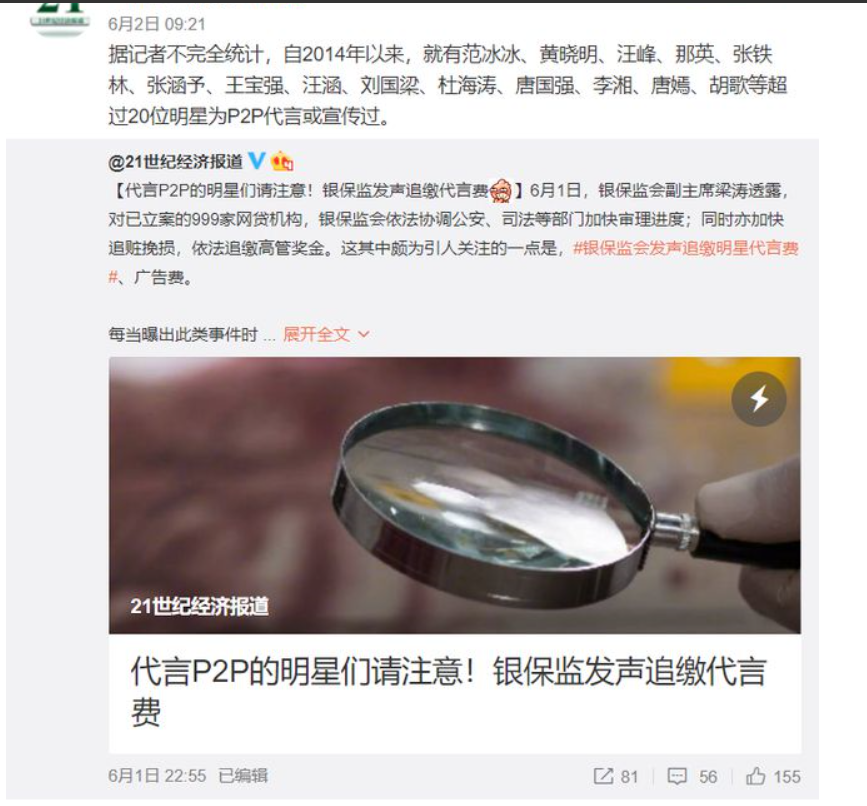Open the 21 avatar profile picture
This screenshot has height=806, width=867.
click(60, 17)
